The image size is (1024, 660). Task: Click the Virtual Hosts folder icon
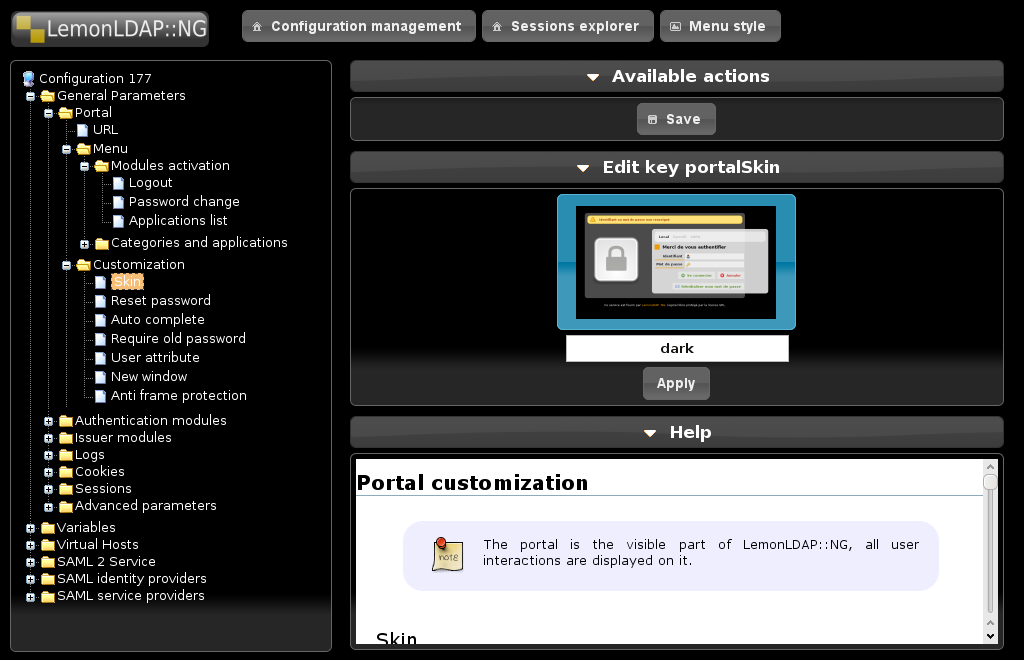(x=48, y=545)
